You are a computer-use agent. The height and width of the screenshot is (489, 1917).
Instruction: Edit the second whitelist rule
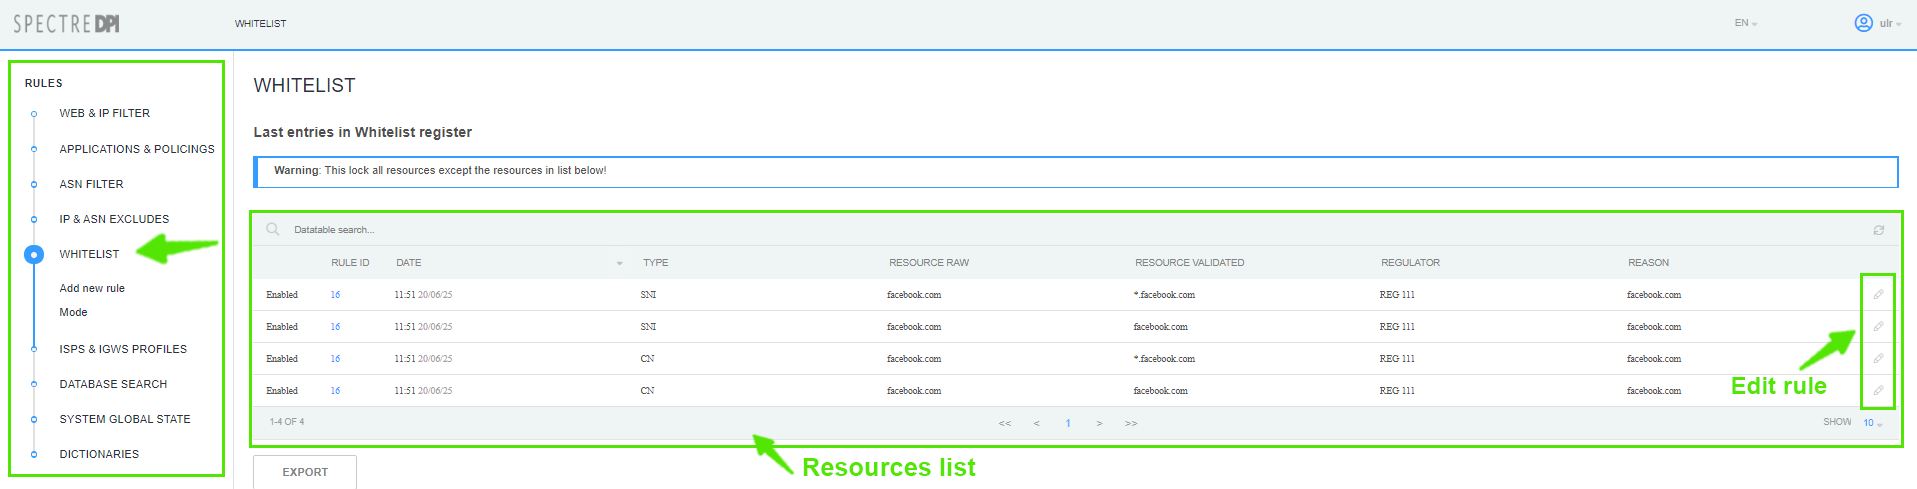[x=1878, y=327]
